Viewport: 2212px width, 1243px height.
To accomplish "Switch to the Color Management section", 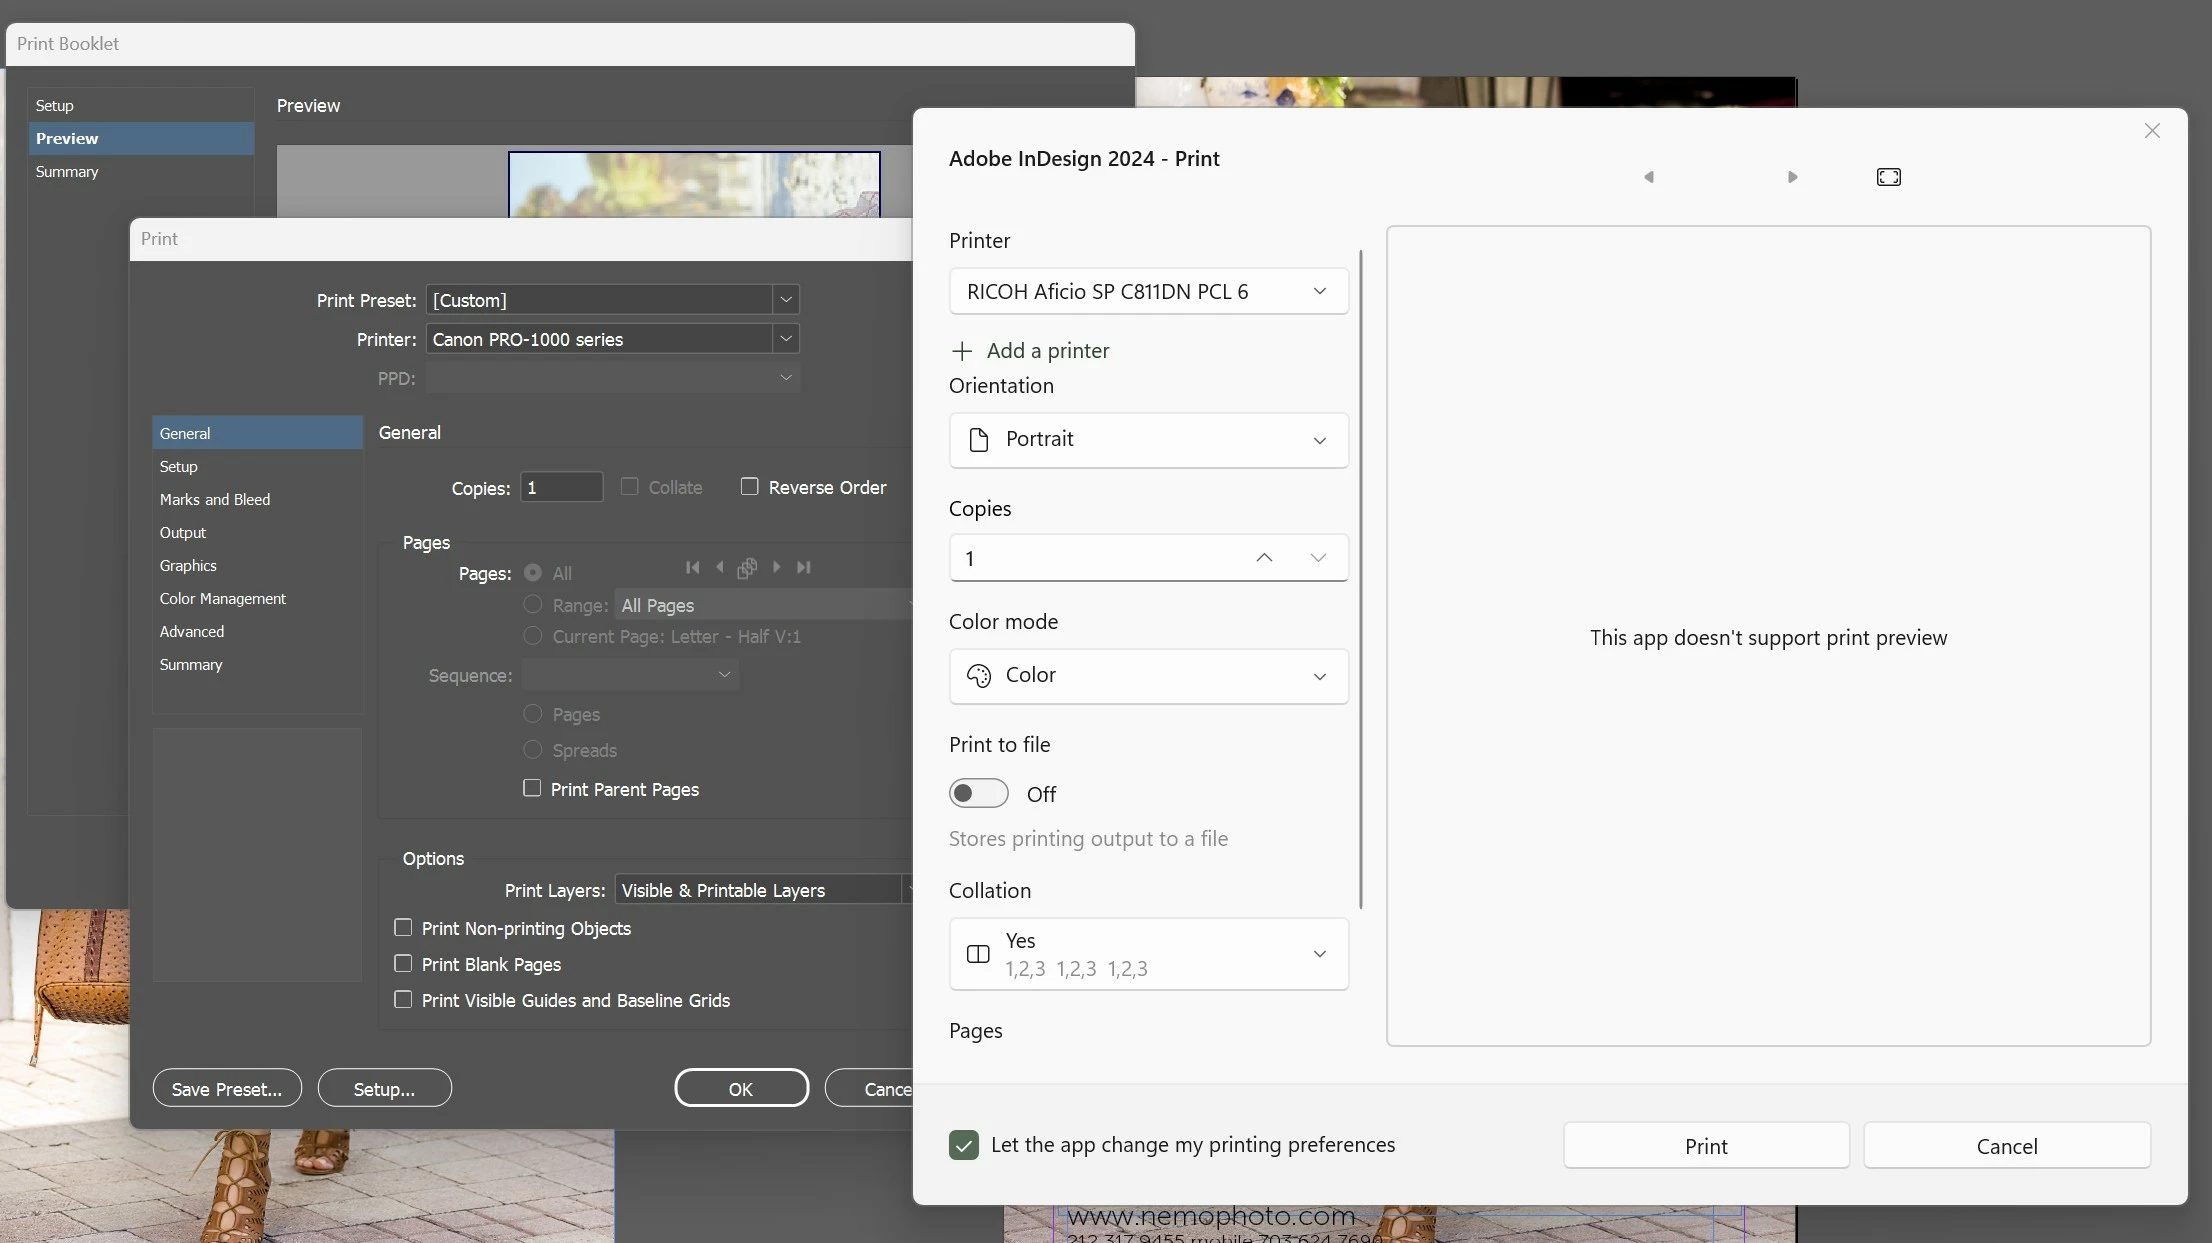I will click(x=223, y=598).
